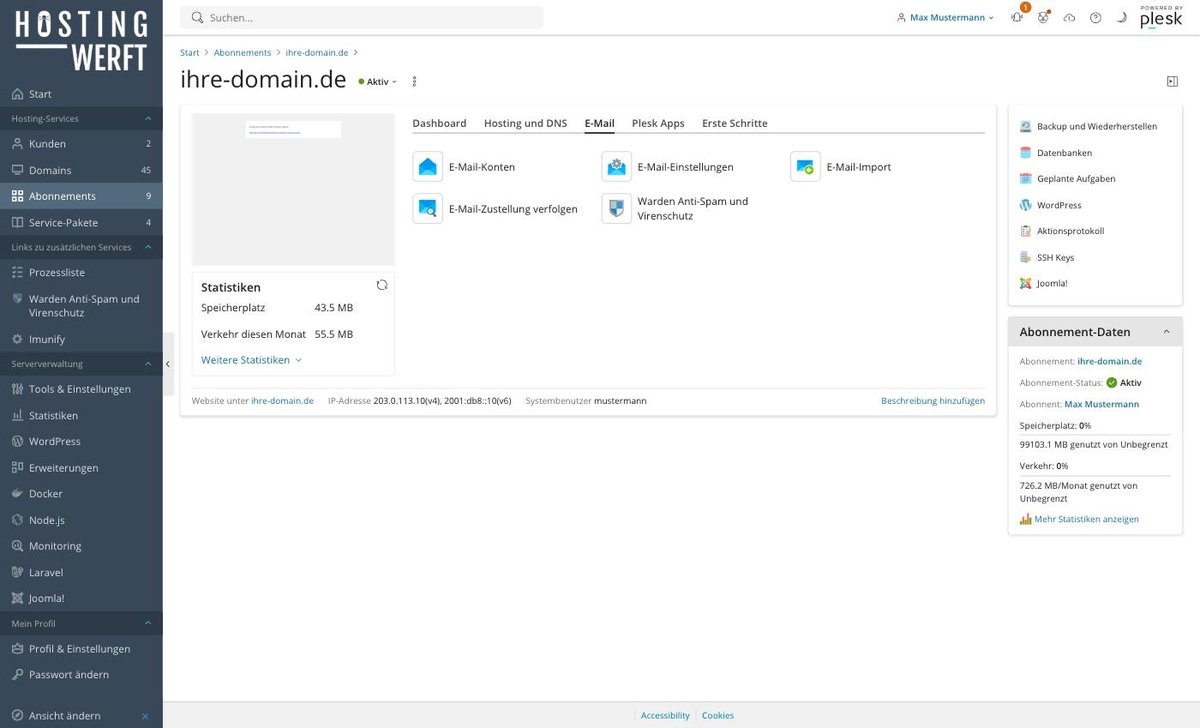Go to Start in the sidebar
This screenshot has height=728, width=1200.
(x=81, y=94)
